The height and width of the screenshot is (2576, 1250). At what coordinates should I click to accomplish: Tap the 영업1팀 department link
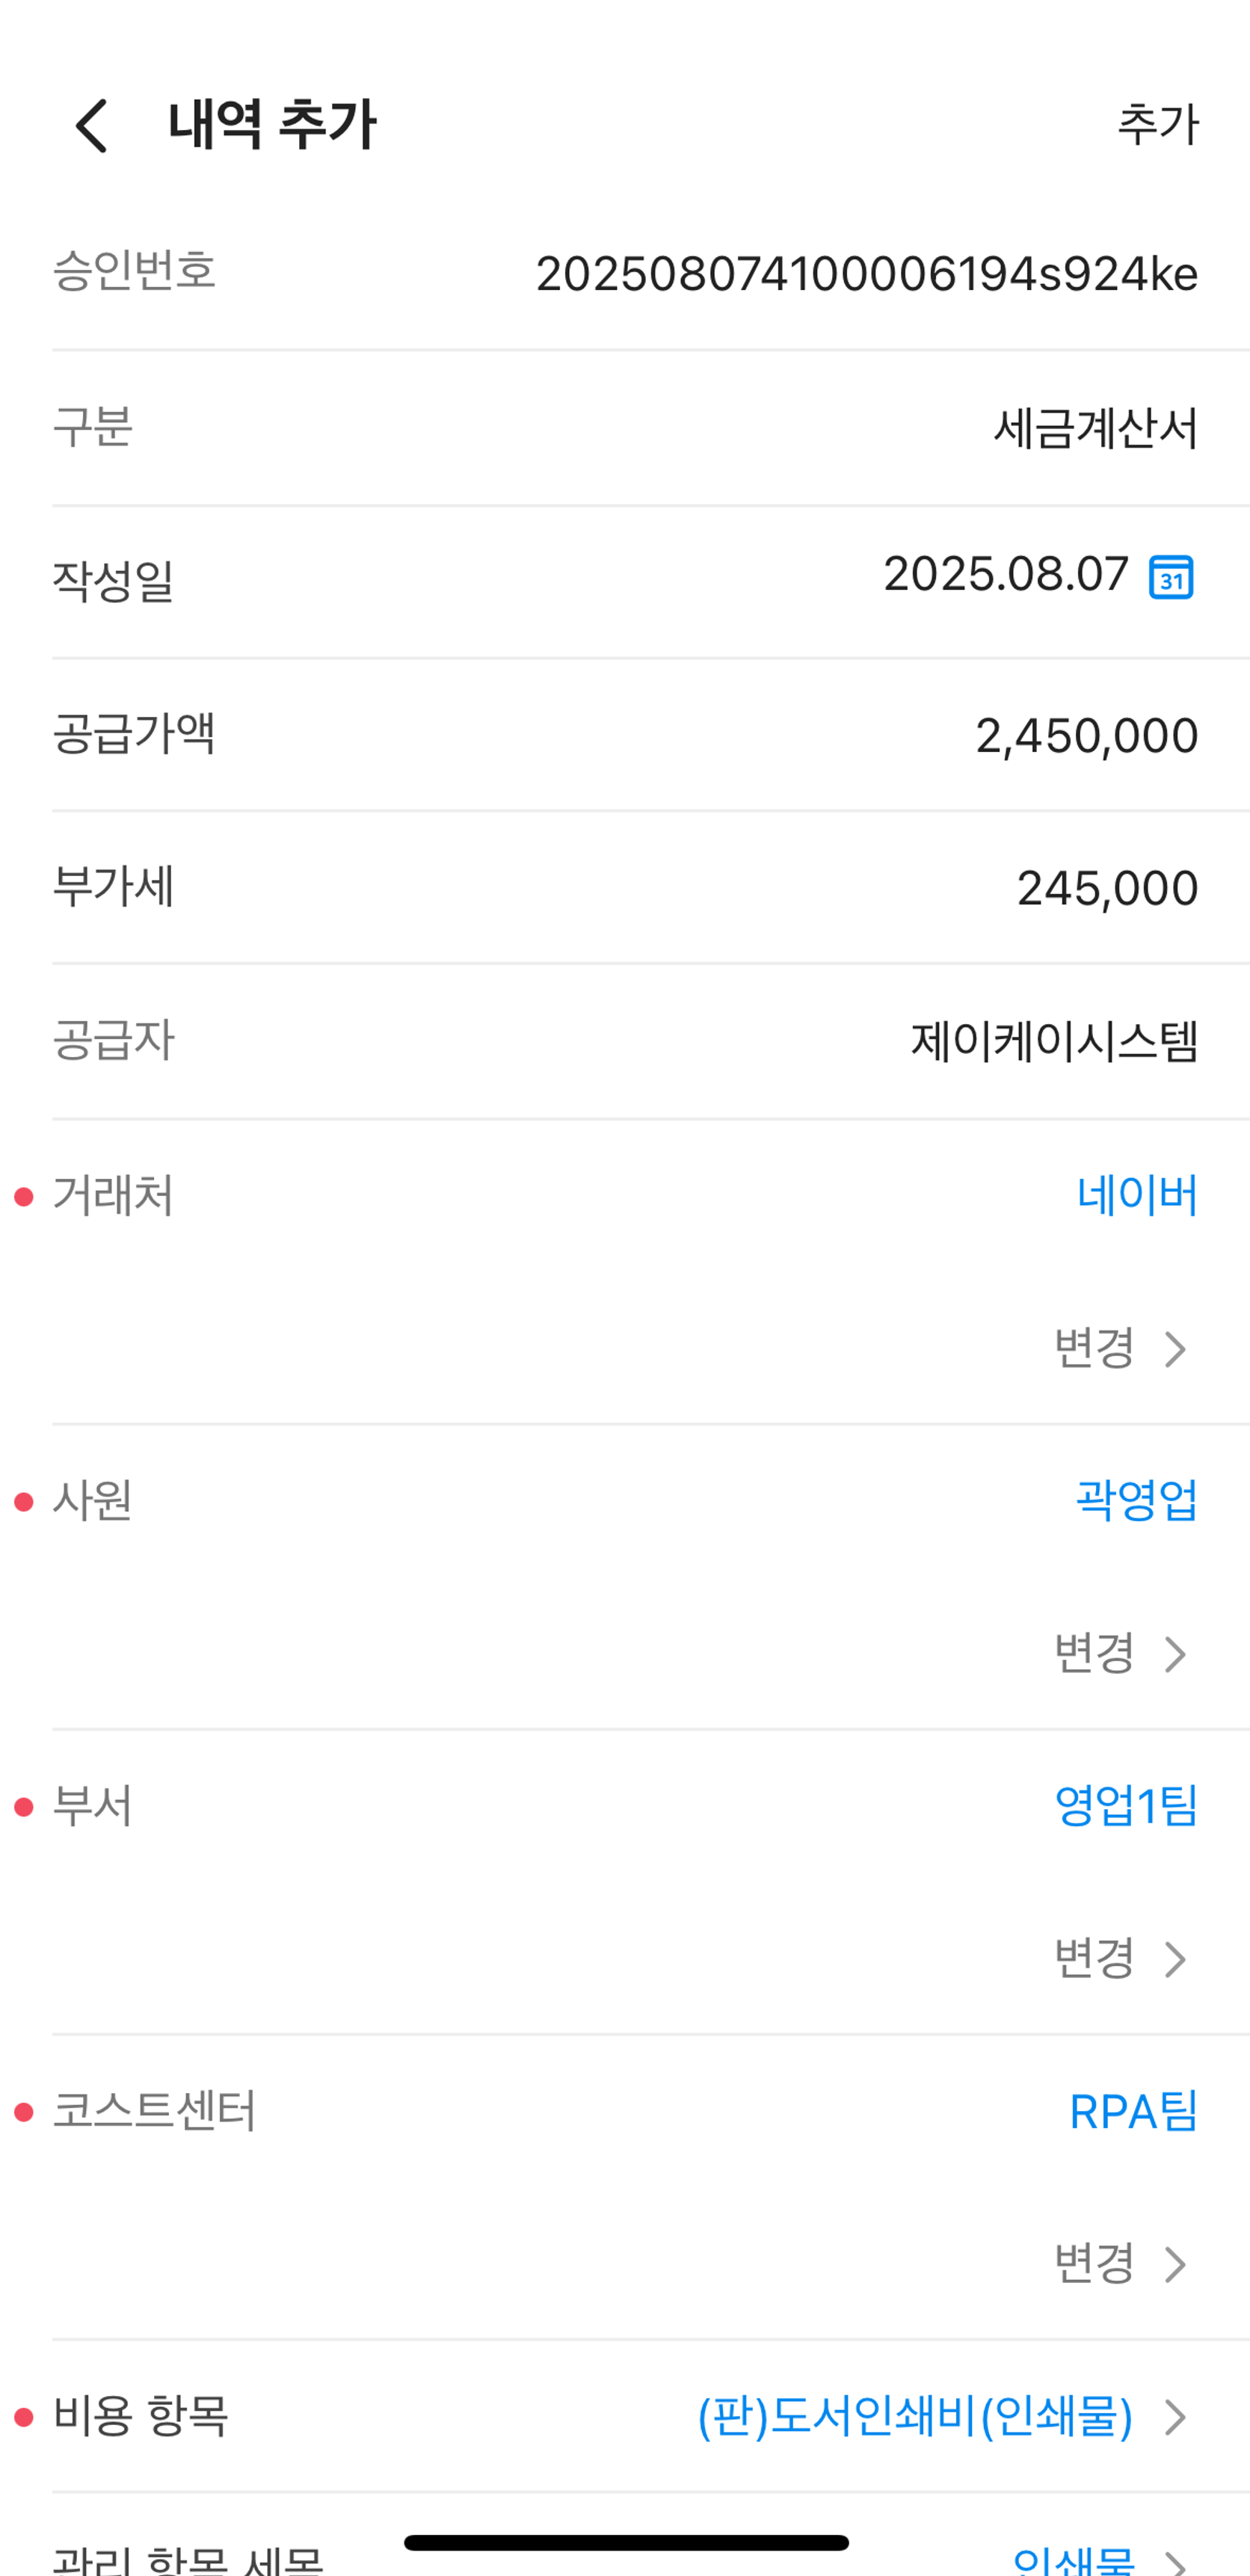(x=1125, y=1806)
